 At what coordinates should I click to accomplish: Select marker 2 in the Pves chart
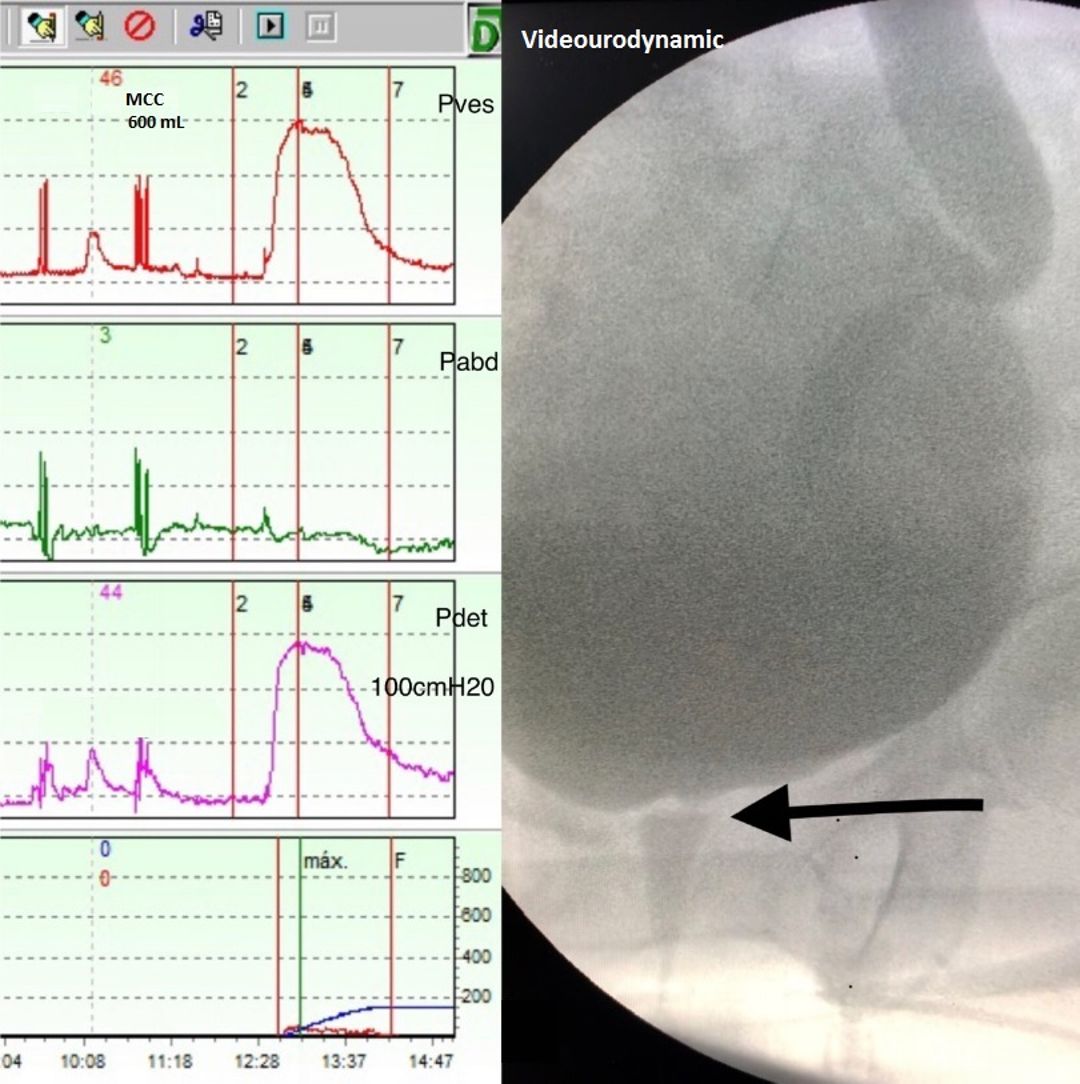pos(241,90)
